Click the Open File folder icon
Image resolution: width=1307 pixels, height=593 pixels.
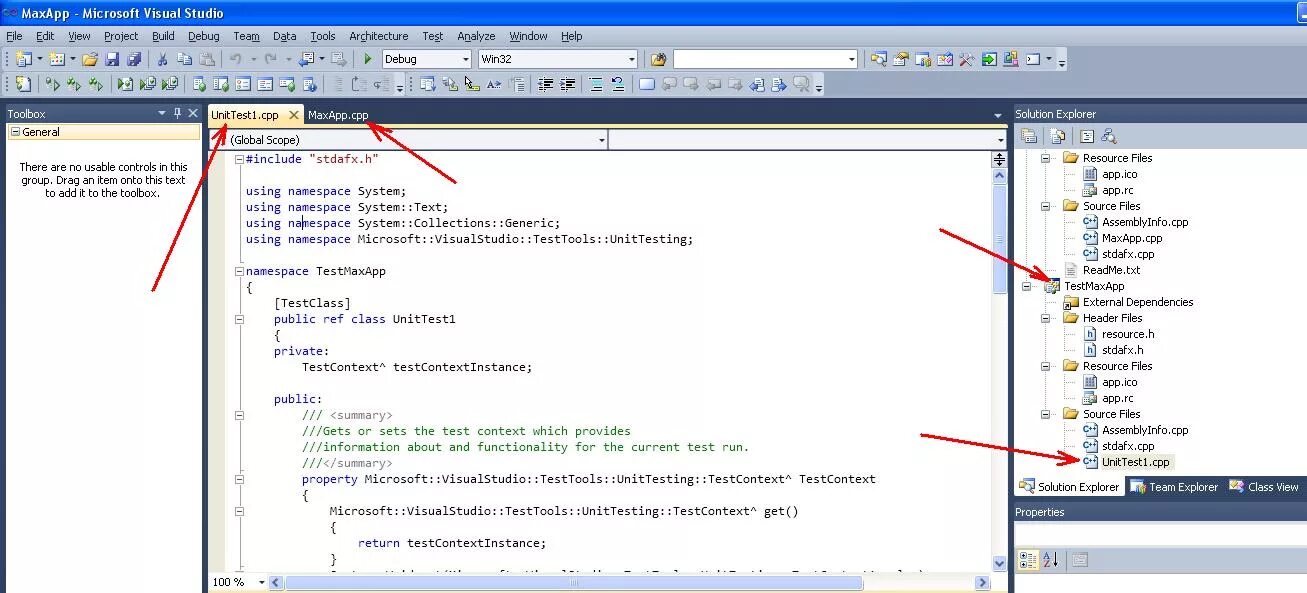pos(89,59)
